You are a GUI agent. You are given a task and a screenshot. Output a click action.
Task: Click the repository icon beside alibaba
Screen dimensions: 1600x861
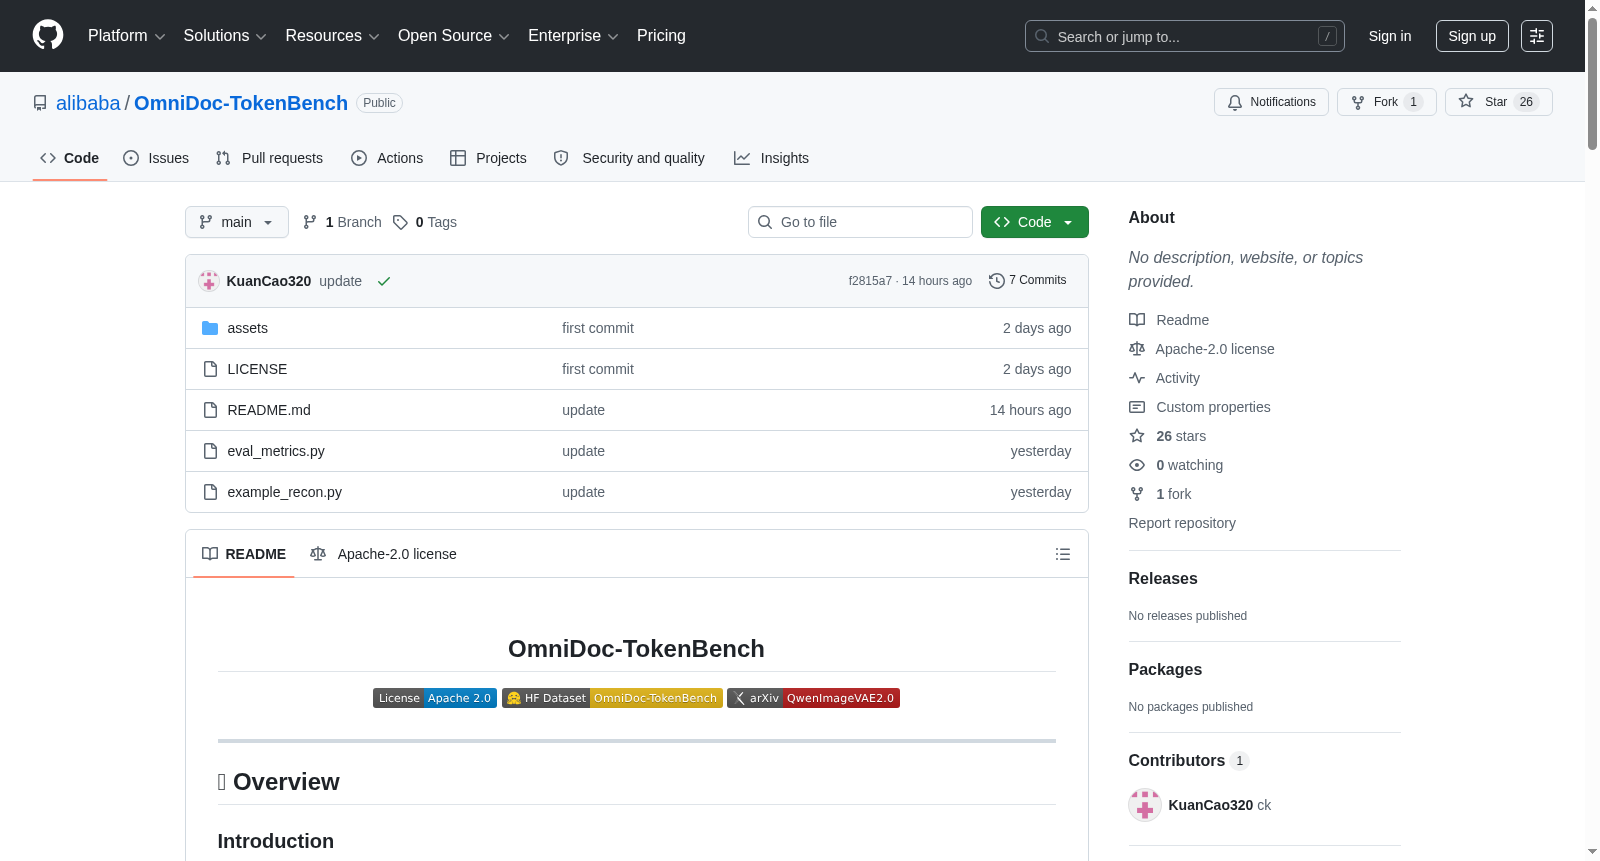point(40,103)
